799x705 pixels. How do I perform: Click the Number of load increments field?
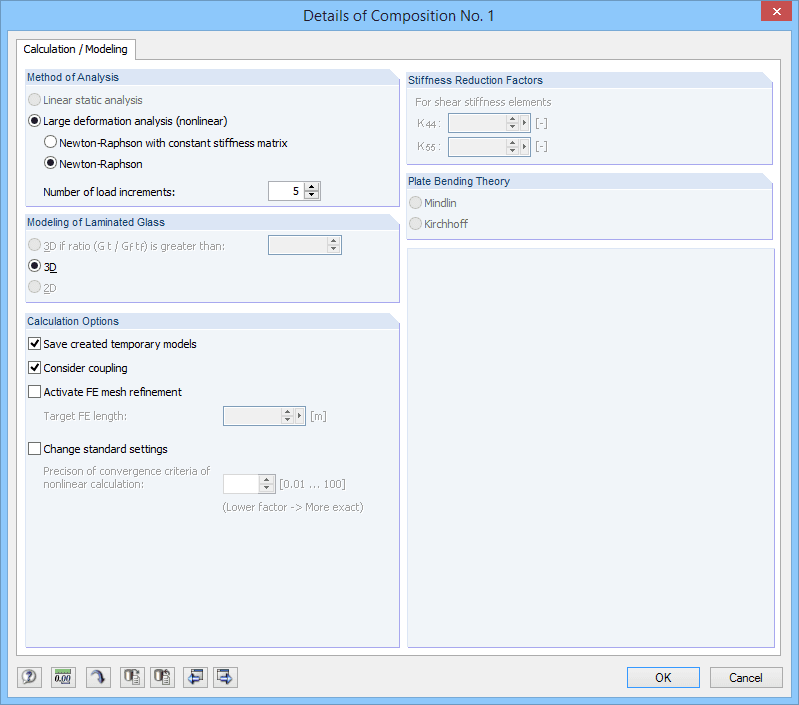coord(286,191)
